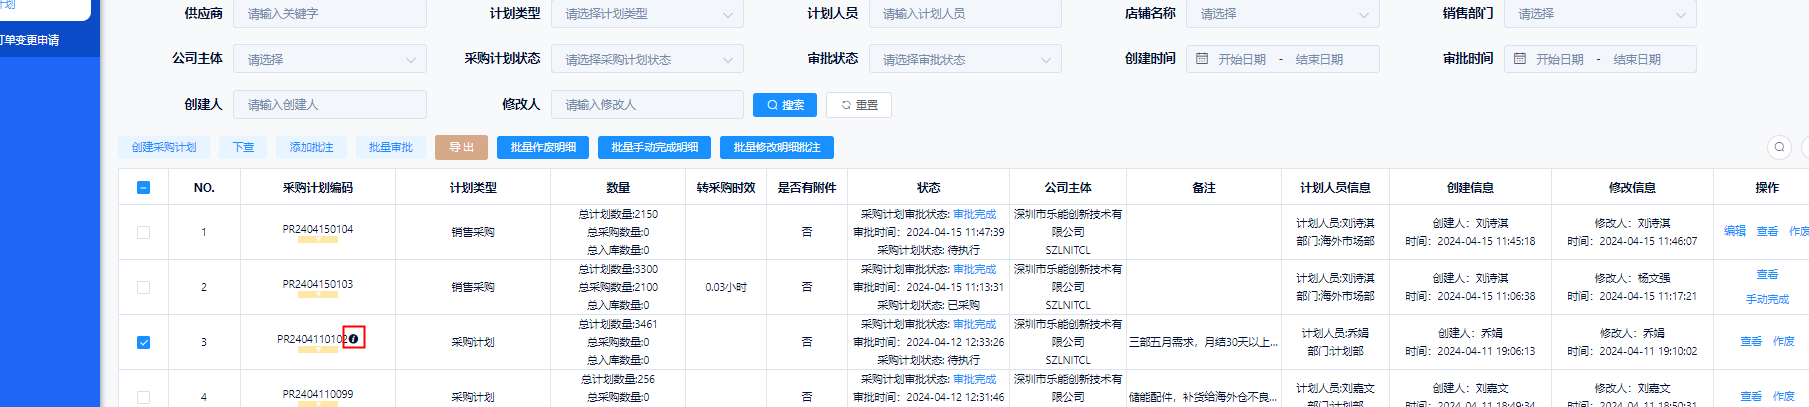Check the checkbox for row 4
The image size is (1809, 407).
(143, 397)
